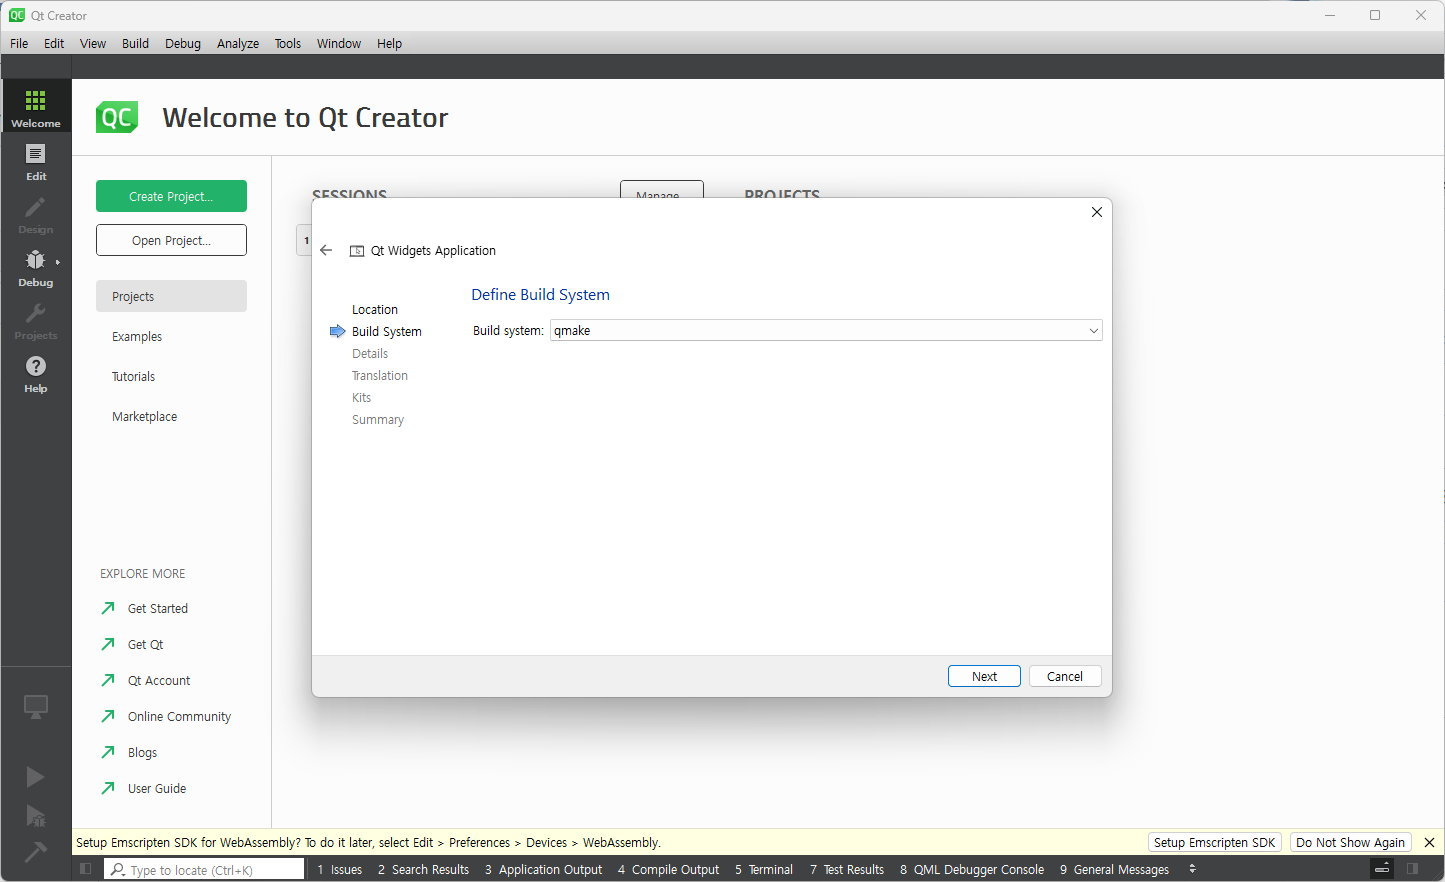Open the Analyze menu
Image resolution: width=1445 pixels, height=882 pixels.
238,43
